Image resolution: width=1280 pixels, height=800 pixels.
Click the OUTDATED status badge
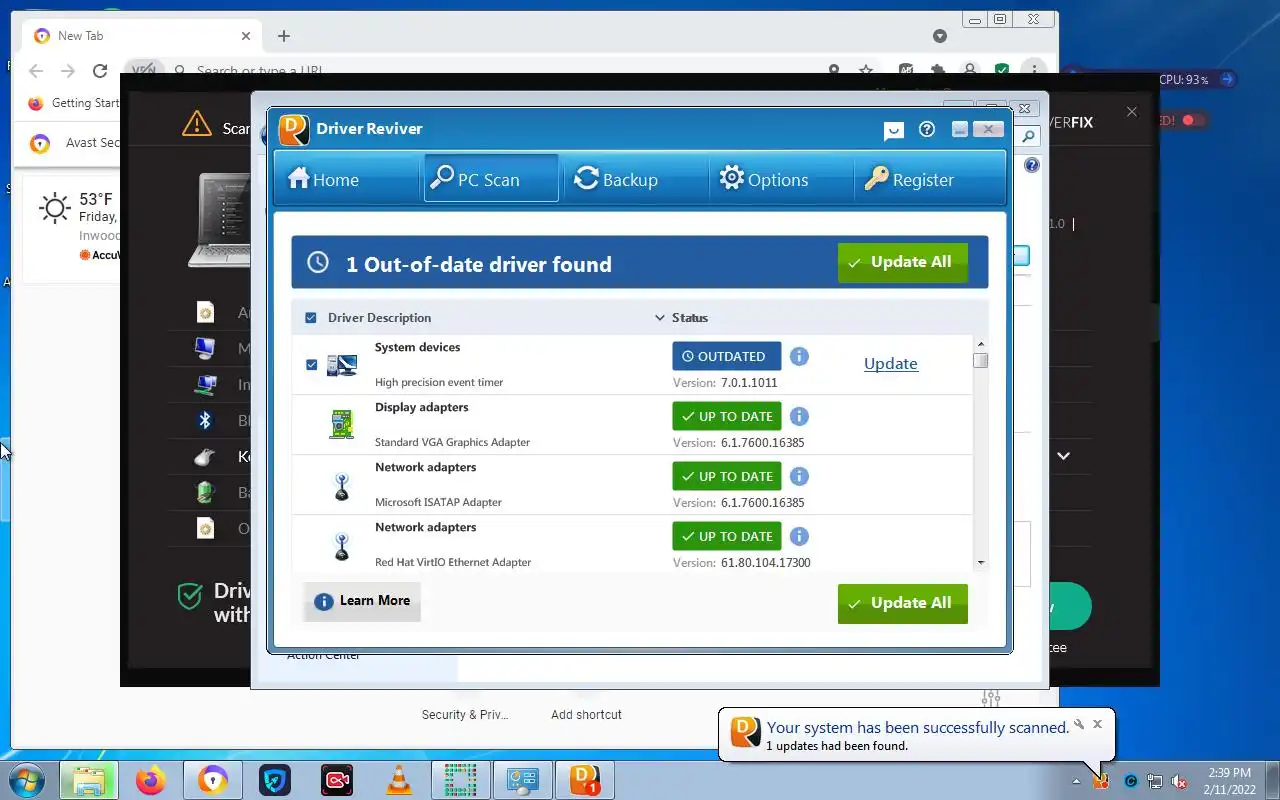(x=726, y=356)
